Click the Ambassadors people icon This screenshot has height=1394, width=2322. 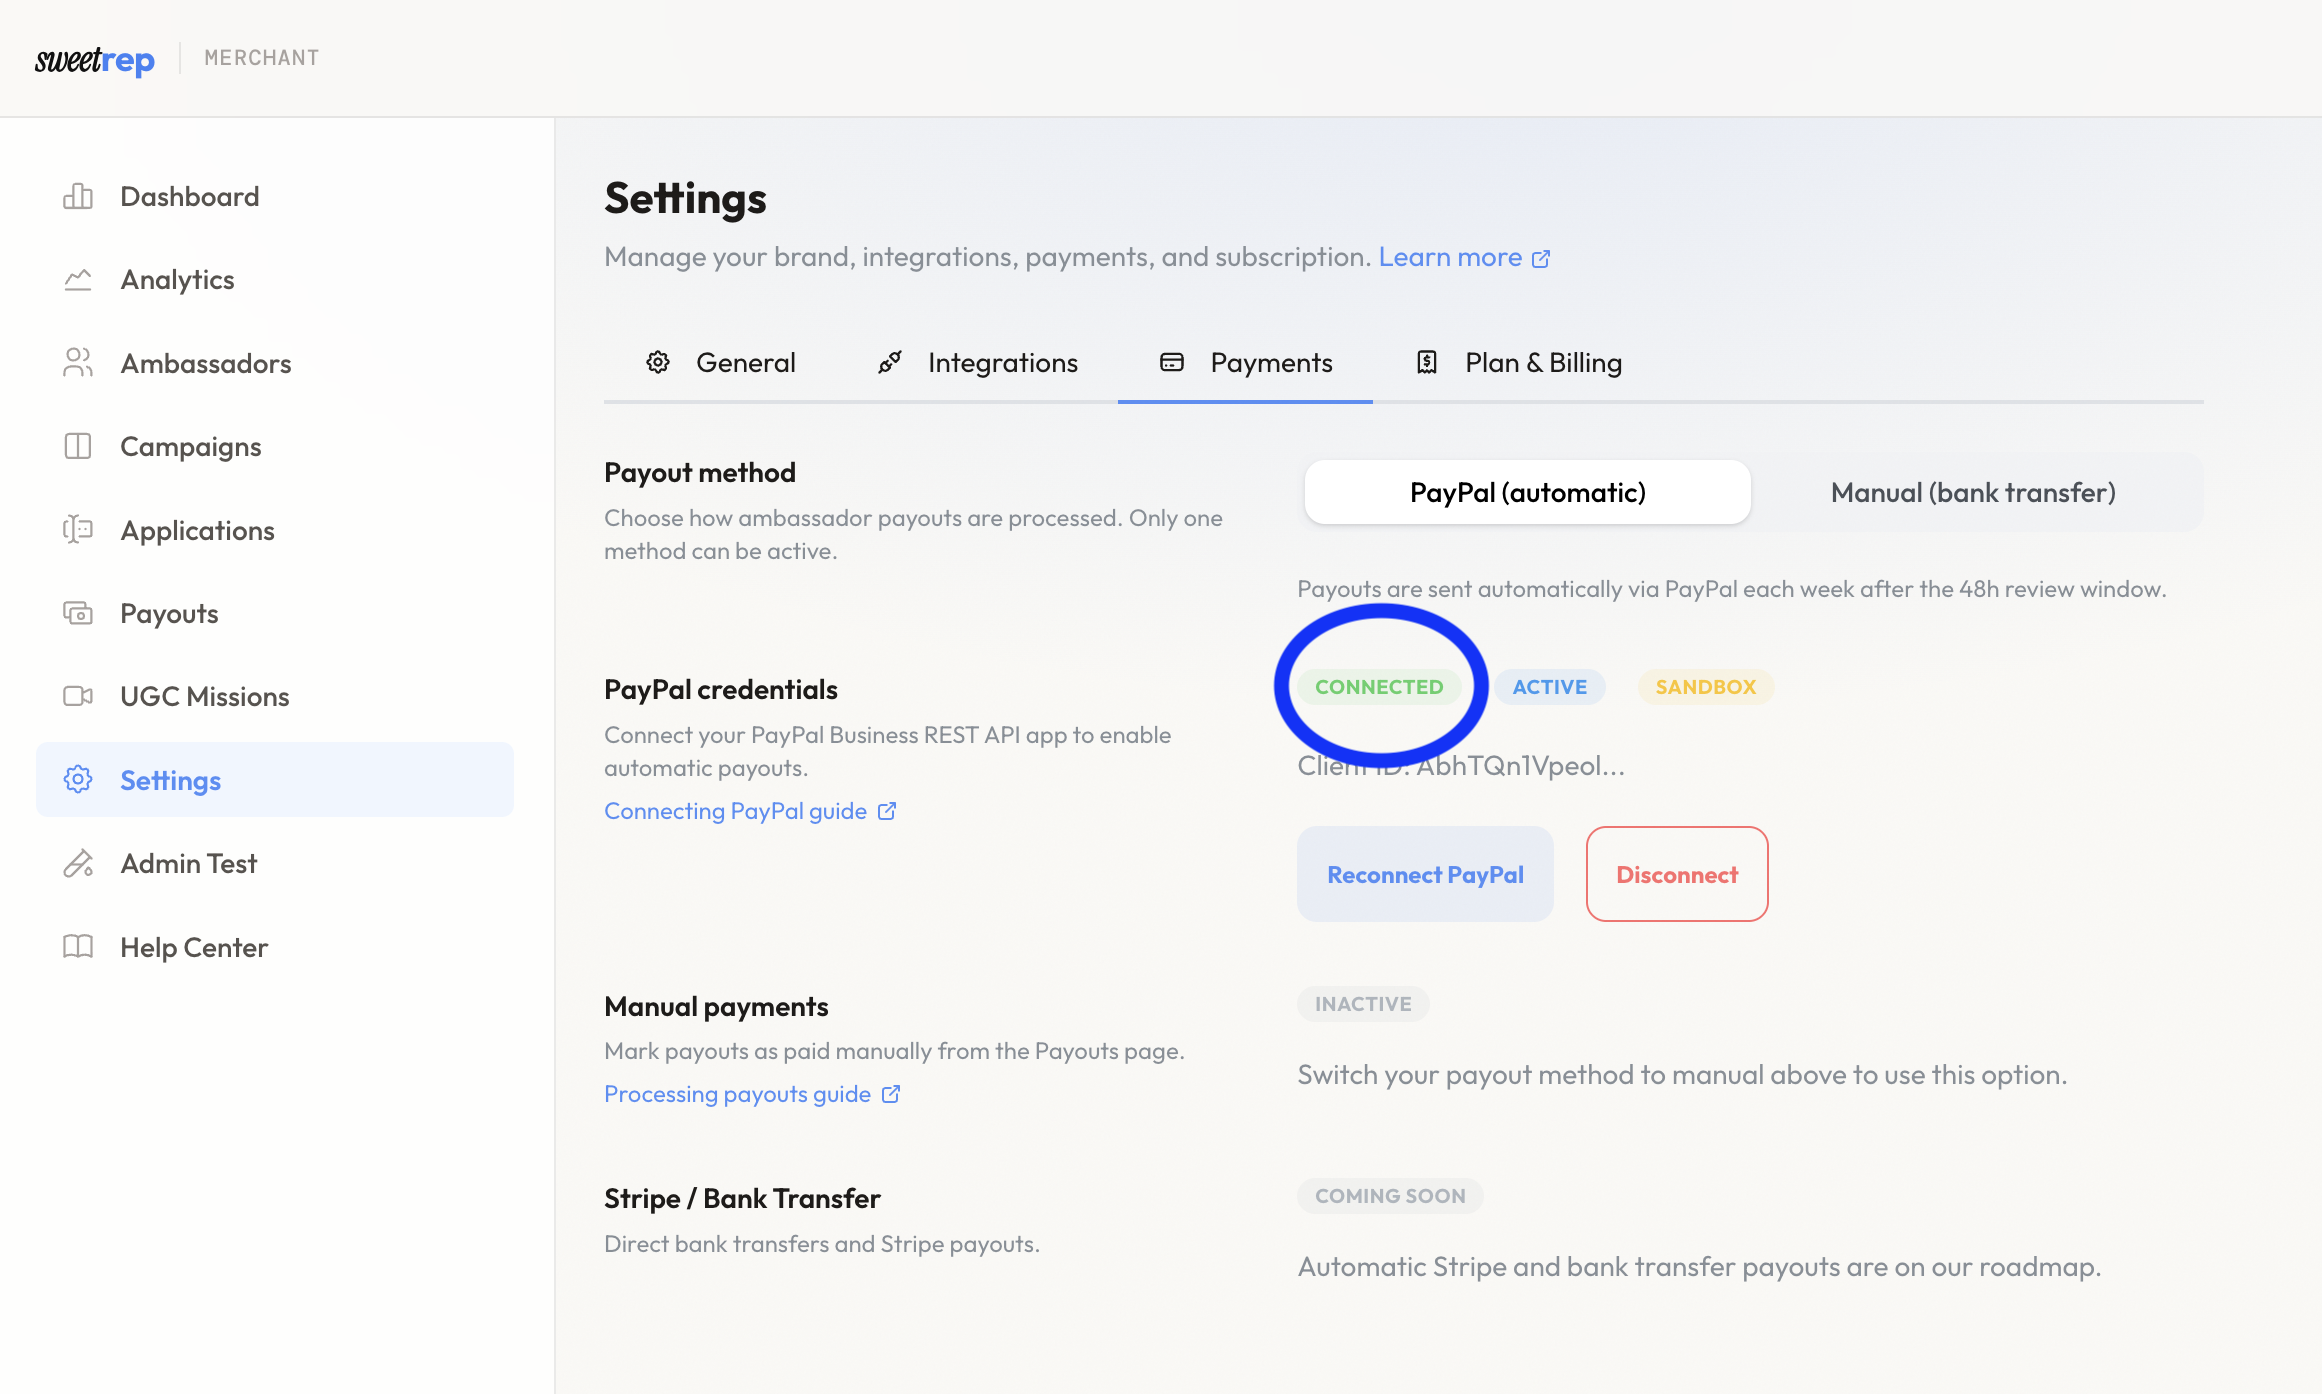click(78, 363)
